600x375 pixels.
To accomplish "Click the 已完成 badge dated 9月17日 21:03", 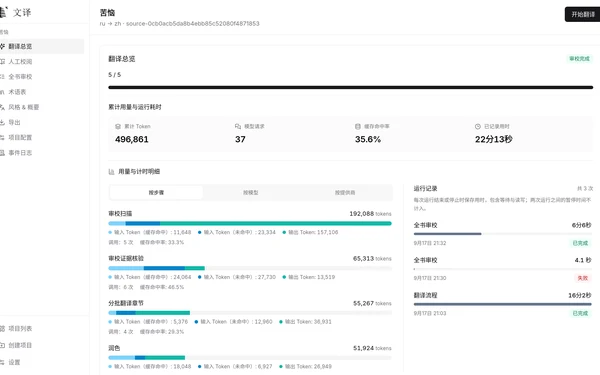I will click(x=580, y=313).
